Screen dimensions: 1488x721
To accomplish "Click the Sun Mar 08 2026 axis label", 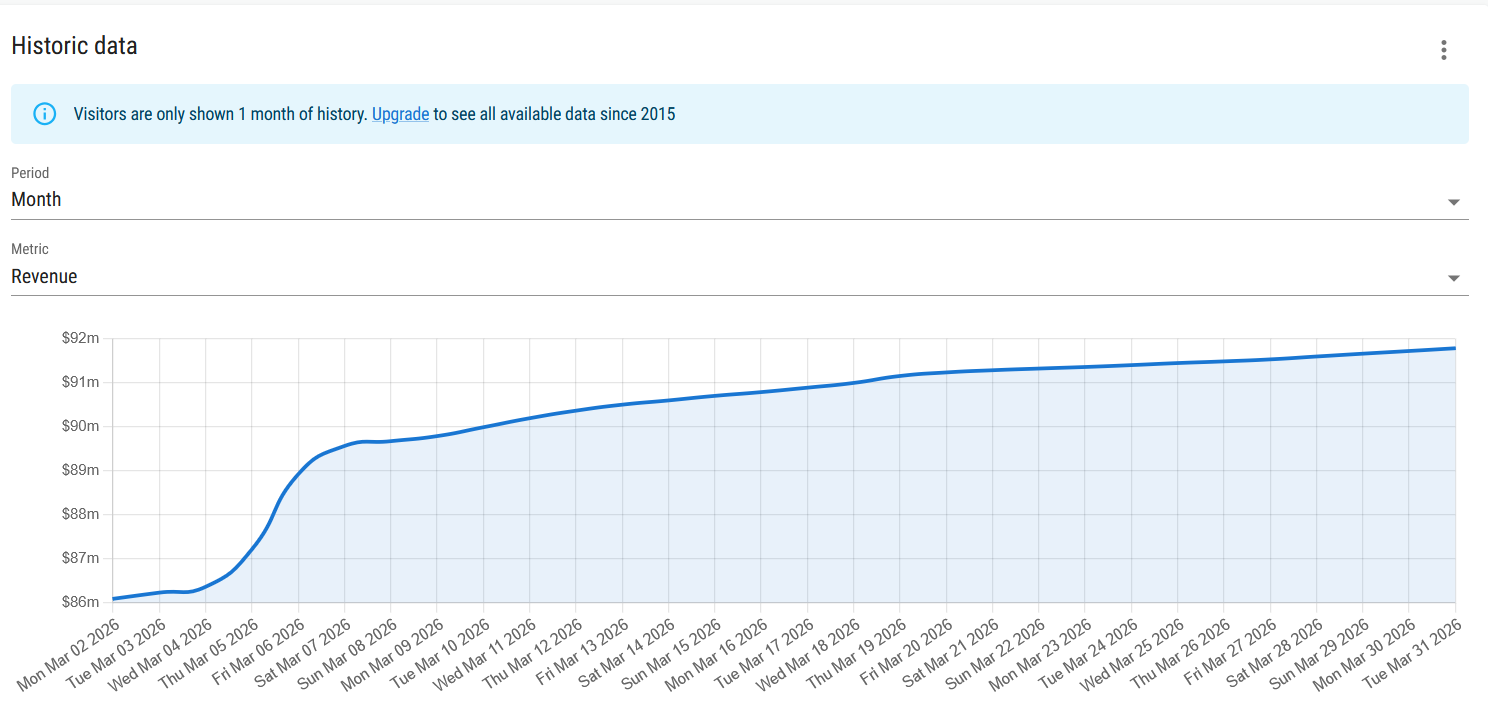I will point(347,654).
